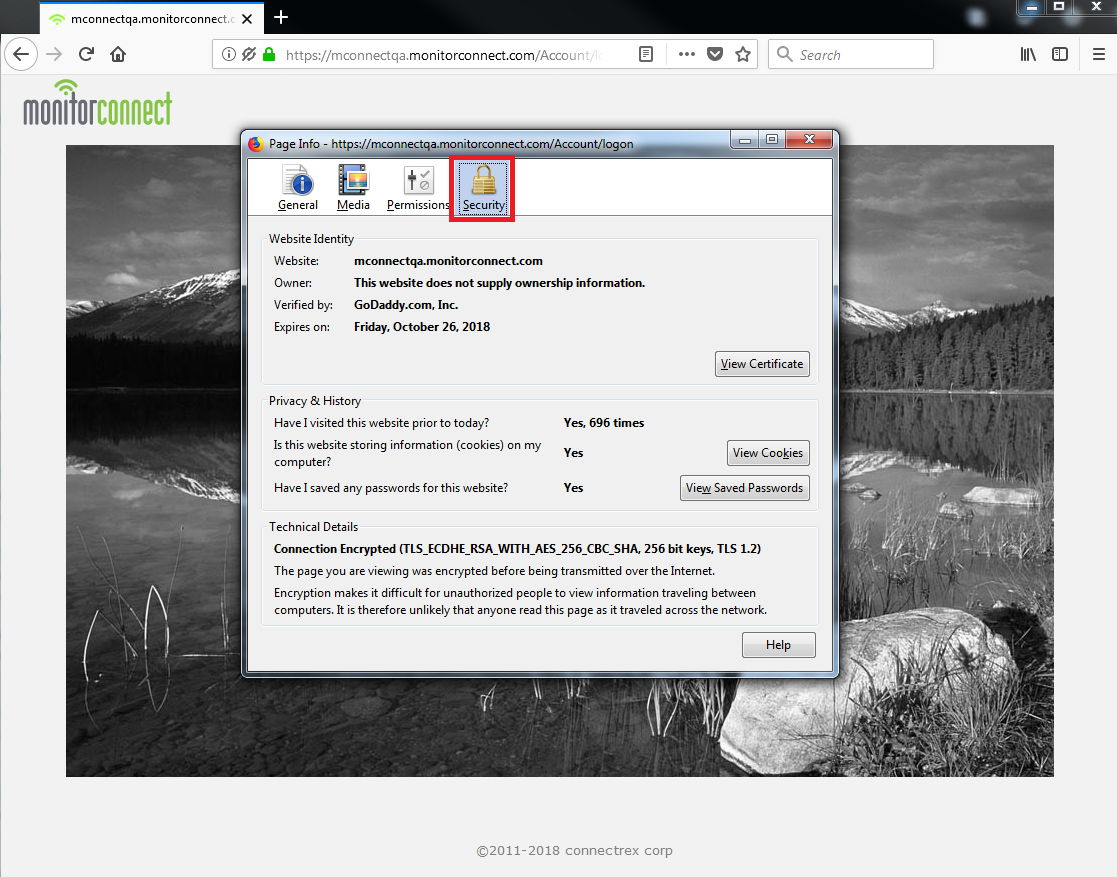The width and height of the screenshot is (1117, 877).
Task: Show site information via info icon
Action: 228,55
